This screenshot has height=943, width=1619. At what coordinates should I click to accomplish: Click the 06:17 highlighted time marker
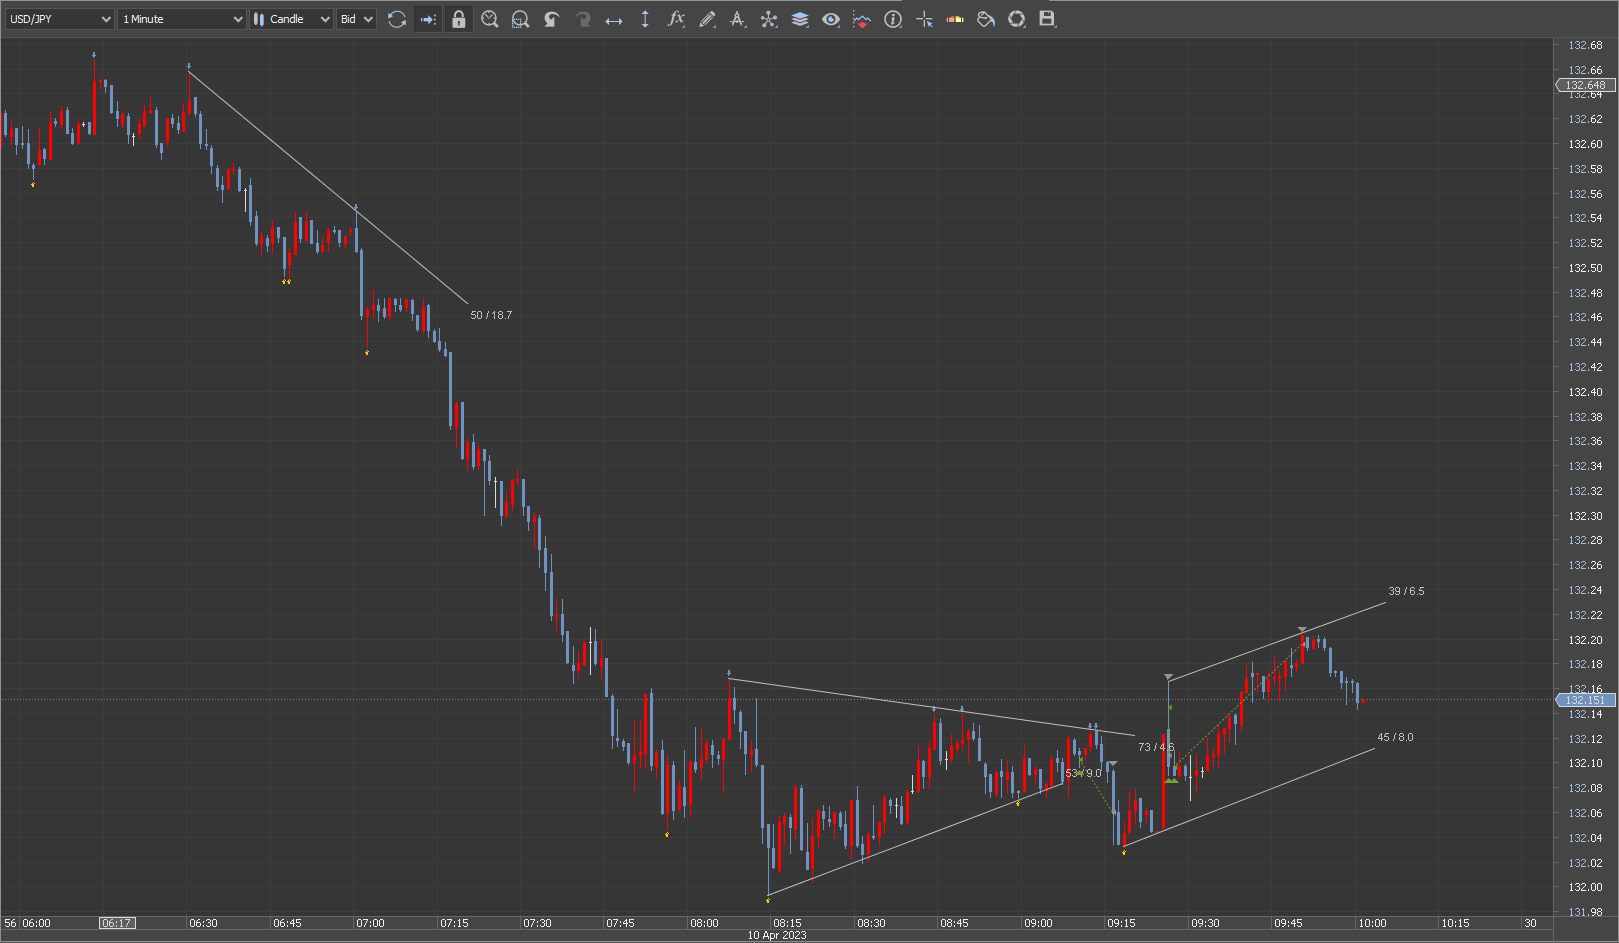pyautogui.click(x=117, y=923)
